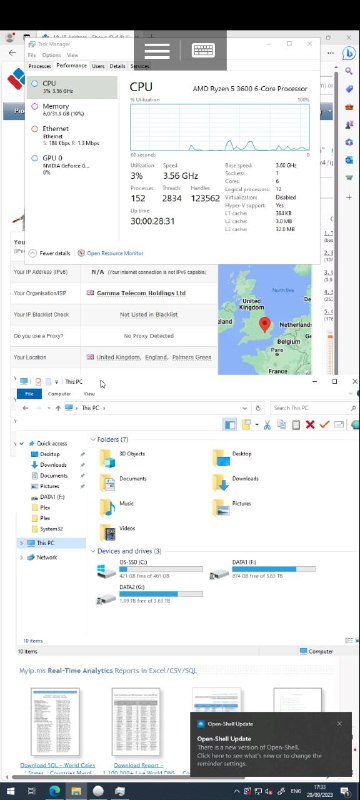Open the DATA2 (G:) drive
360x800 pixels.
point(149,594)
